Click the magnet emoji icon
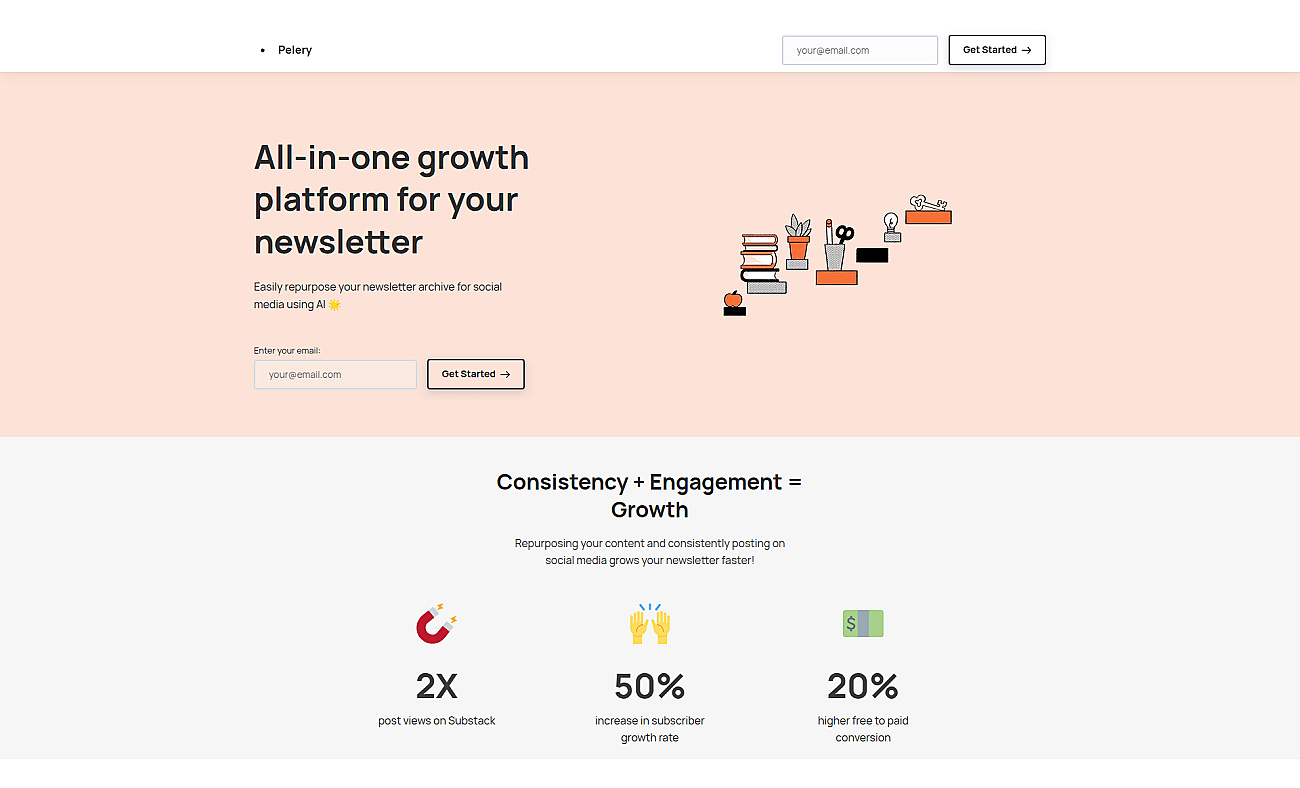 [437, 623]
